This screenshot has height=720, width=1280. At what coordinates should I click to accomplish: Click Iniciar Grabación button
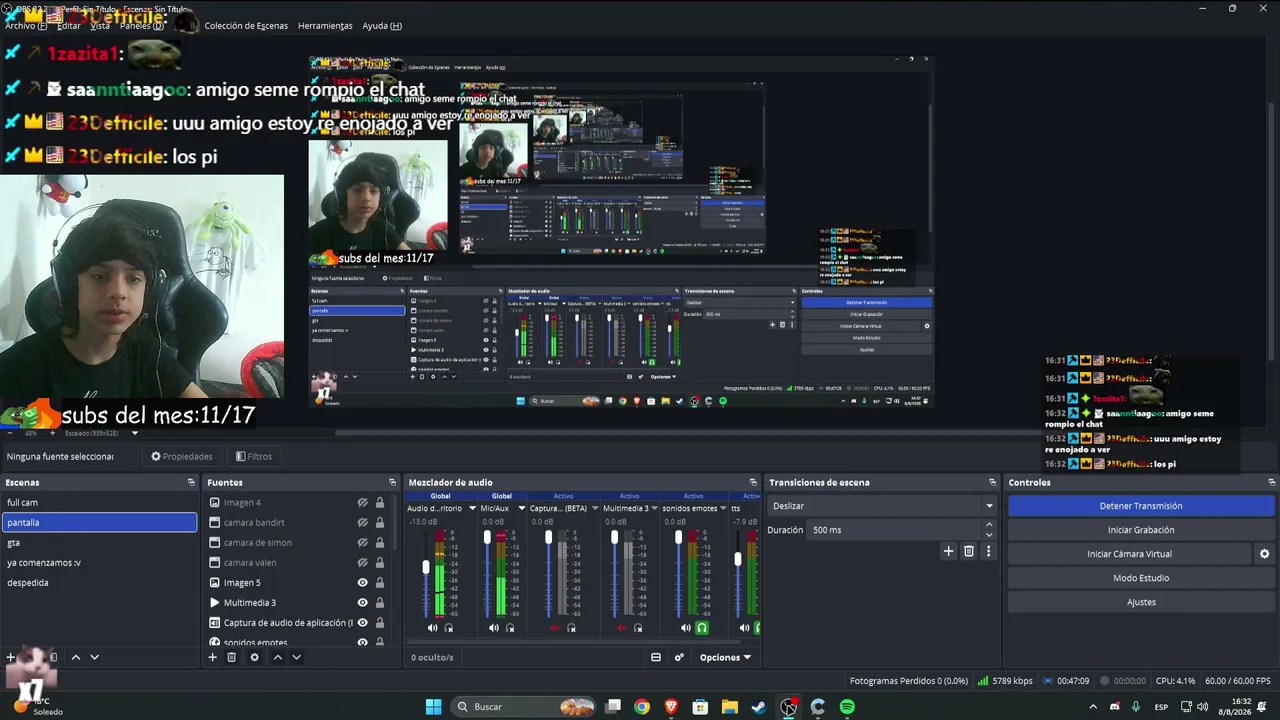[x=1141, y=530]
